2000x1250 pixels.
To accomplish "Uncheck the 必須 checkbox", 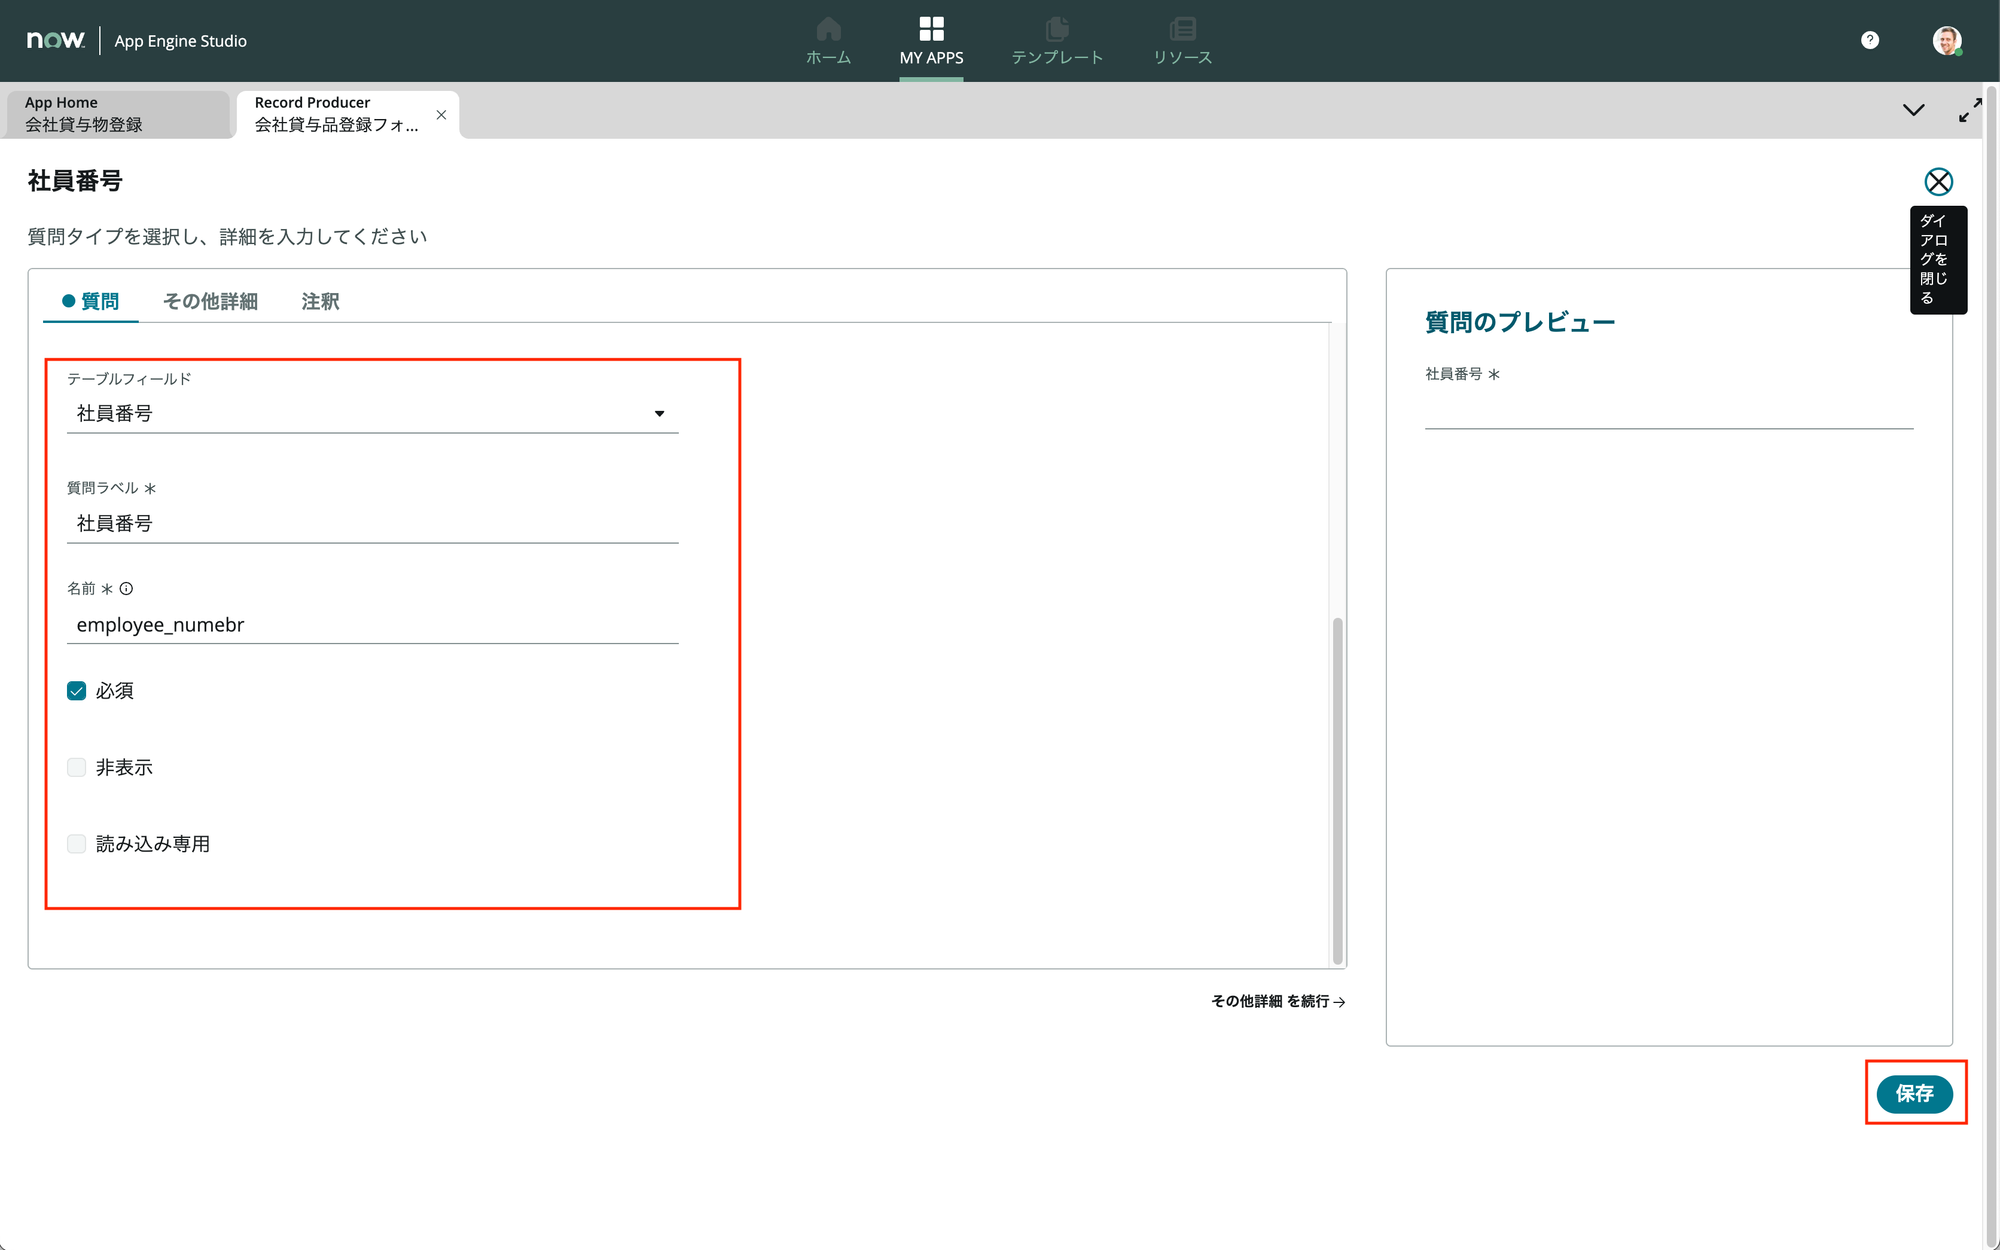I will coord(76,691).
